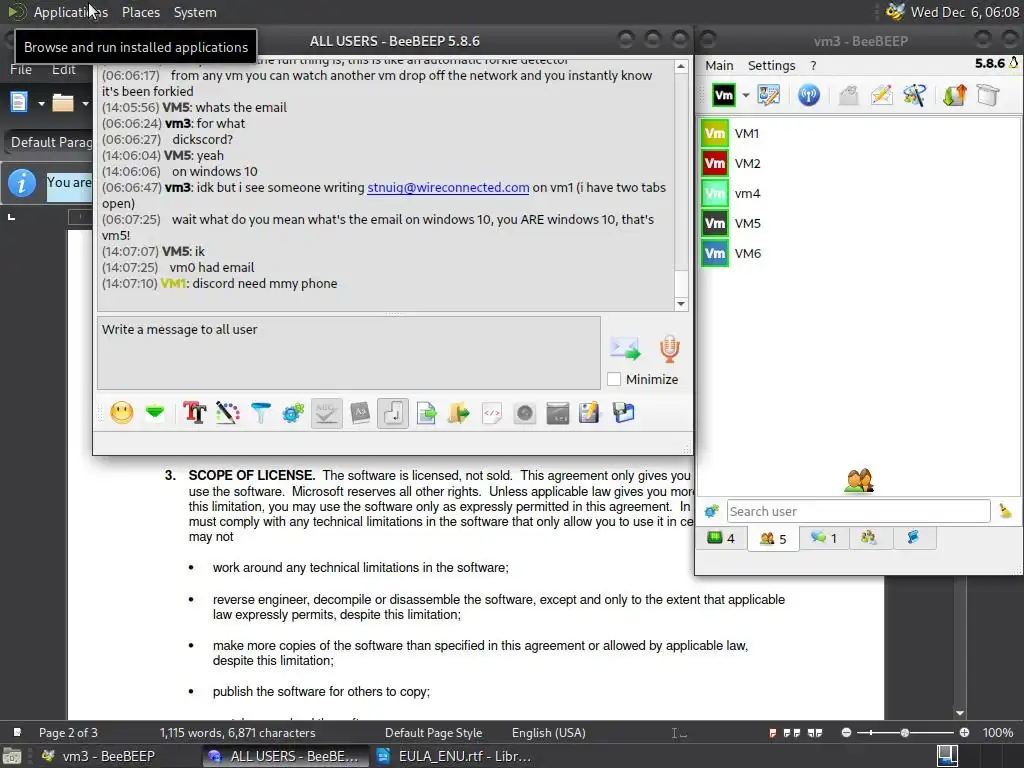This screenshot has height=768, width=1024.
Task: Select user VM1 in the list
Action: (x=859, y=133)
